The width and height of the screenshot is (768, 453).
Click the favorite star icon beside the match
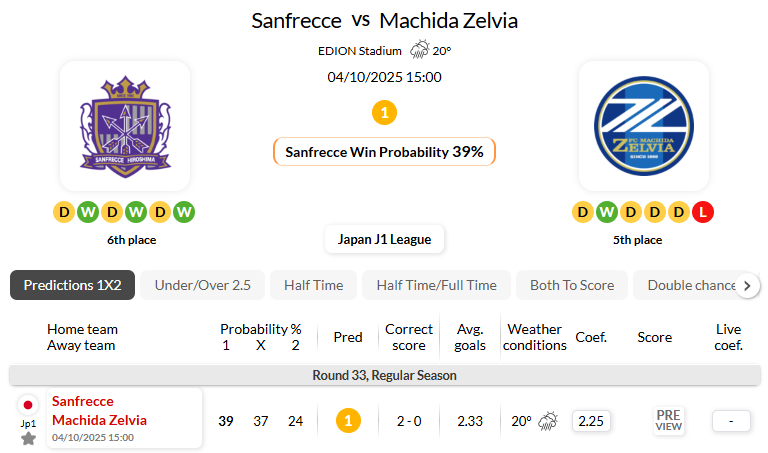coord(28,439)
